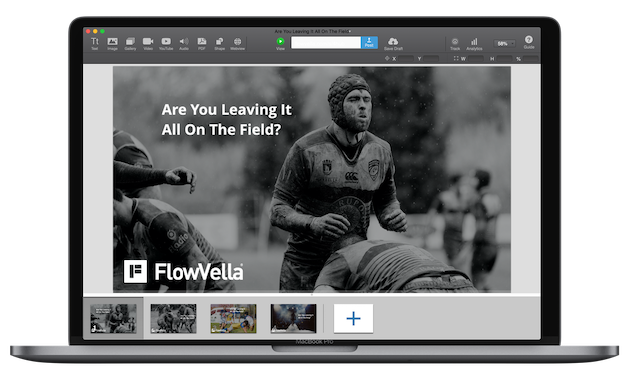Insert an Image from the toolbar
Viewport: 628px width, 371px height.
point(112,43)
